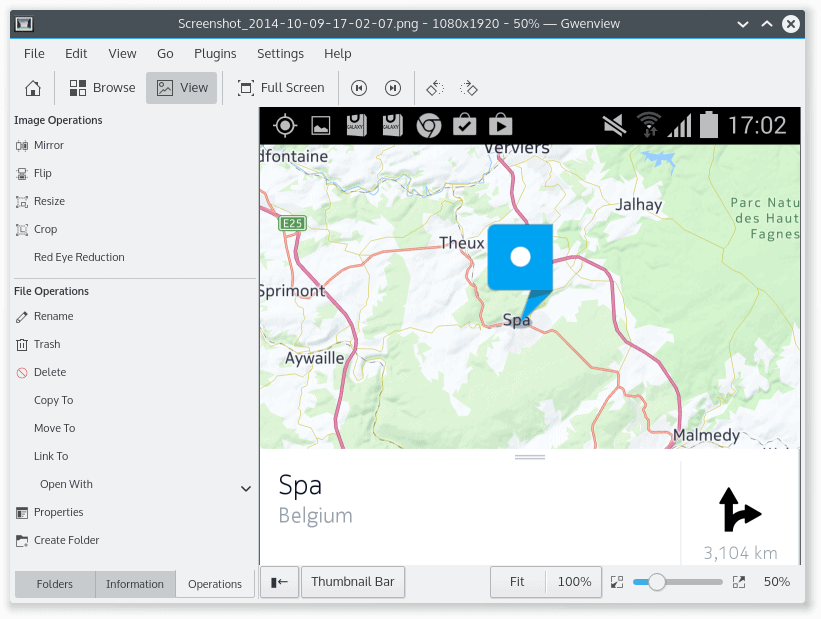Switch to Browse mode
The image size is (821, 619).
point(103,88)
